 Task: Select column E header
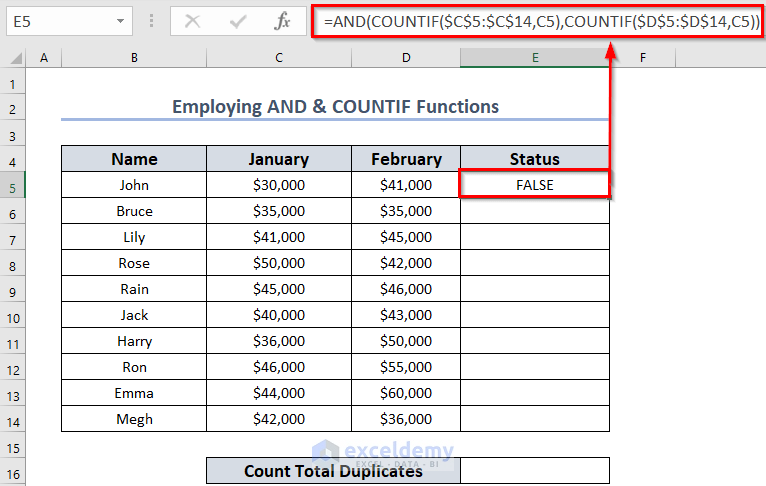[x=534, y=59]
